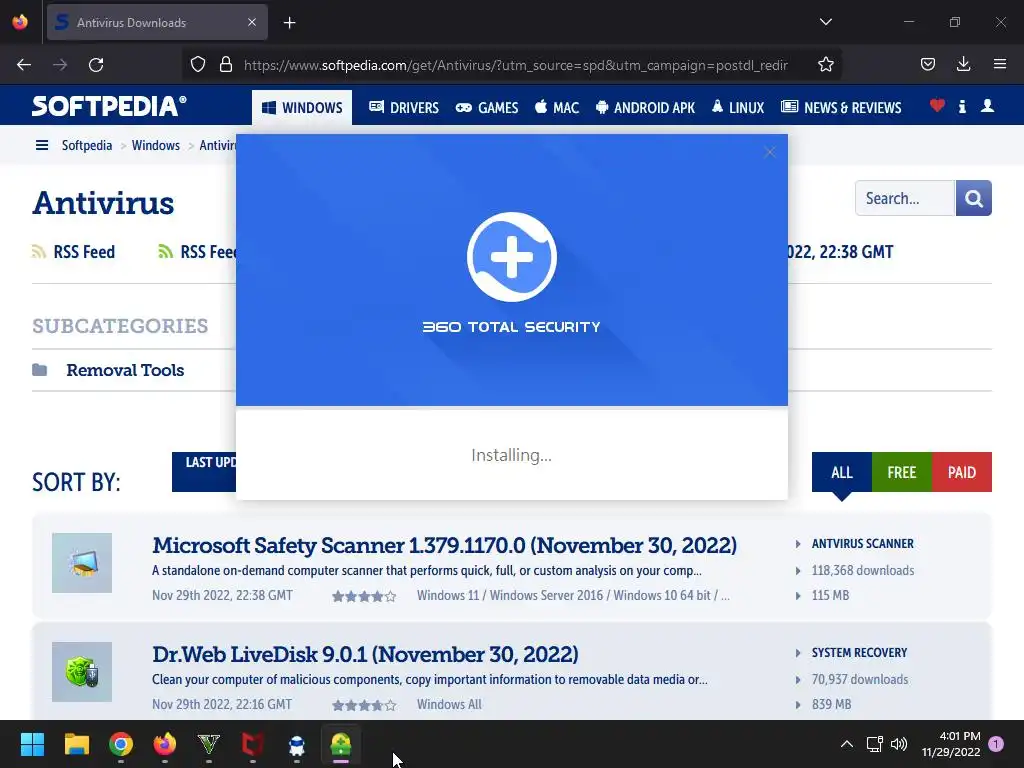1024x768 pixels.
Task: Click the 118,368 downloads text
Action: 863,570
